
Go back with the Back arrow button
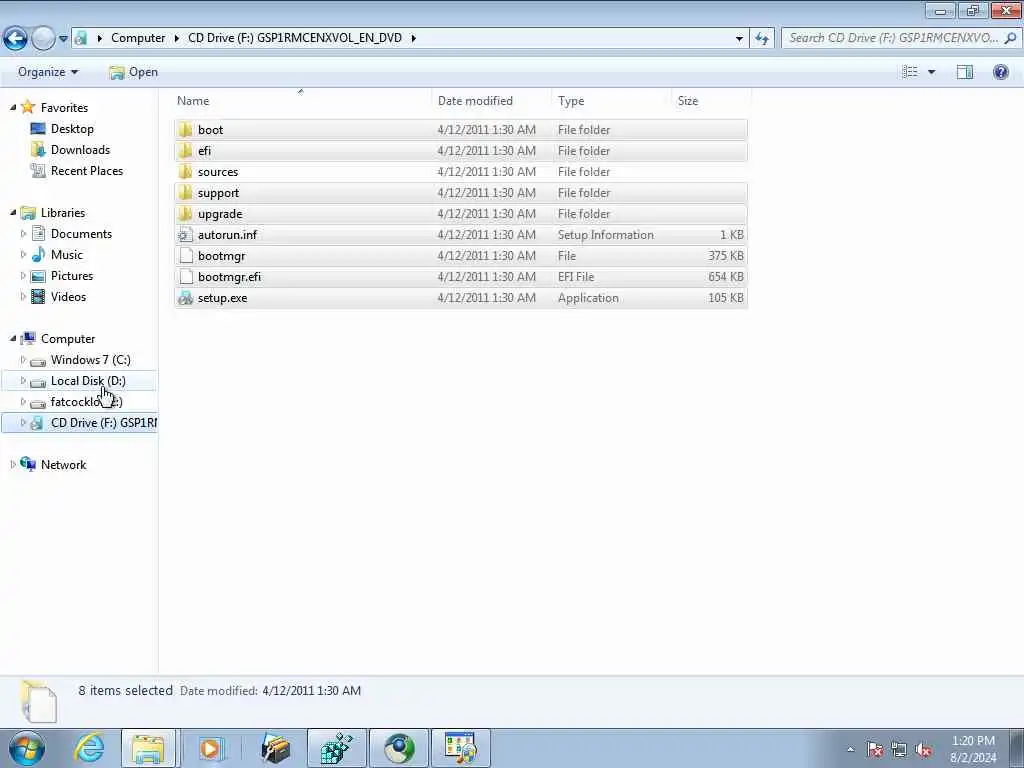click(15, 39)
